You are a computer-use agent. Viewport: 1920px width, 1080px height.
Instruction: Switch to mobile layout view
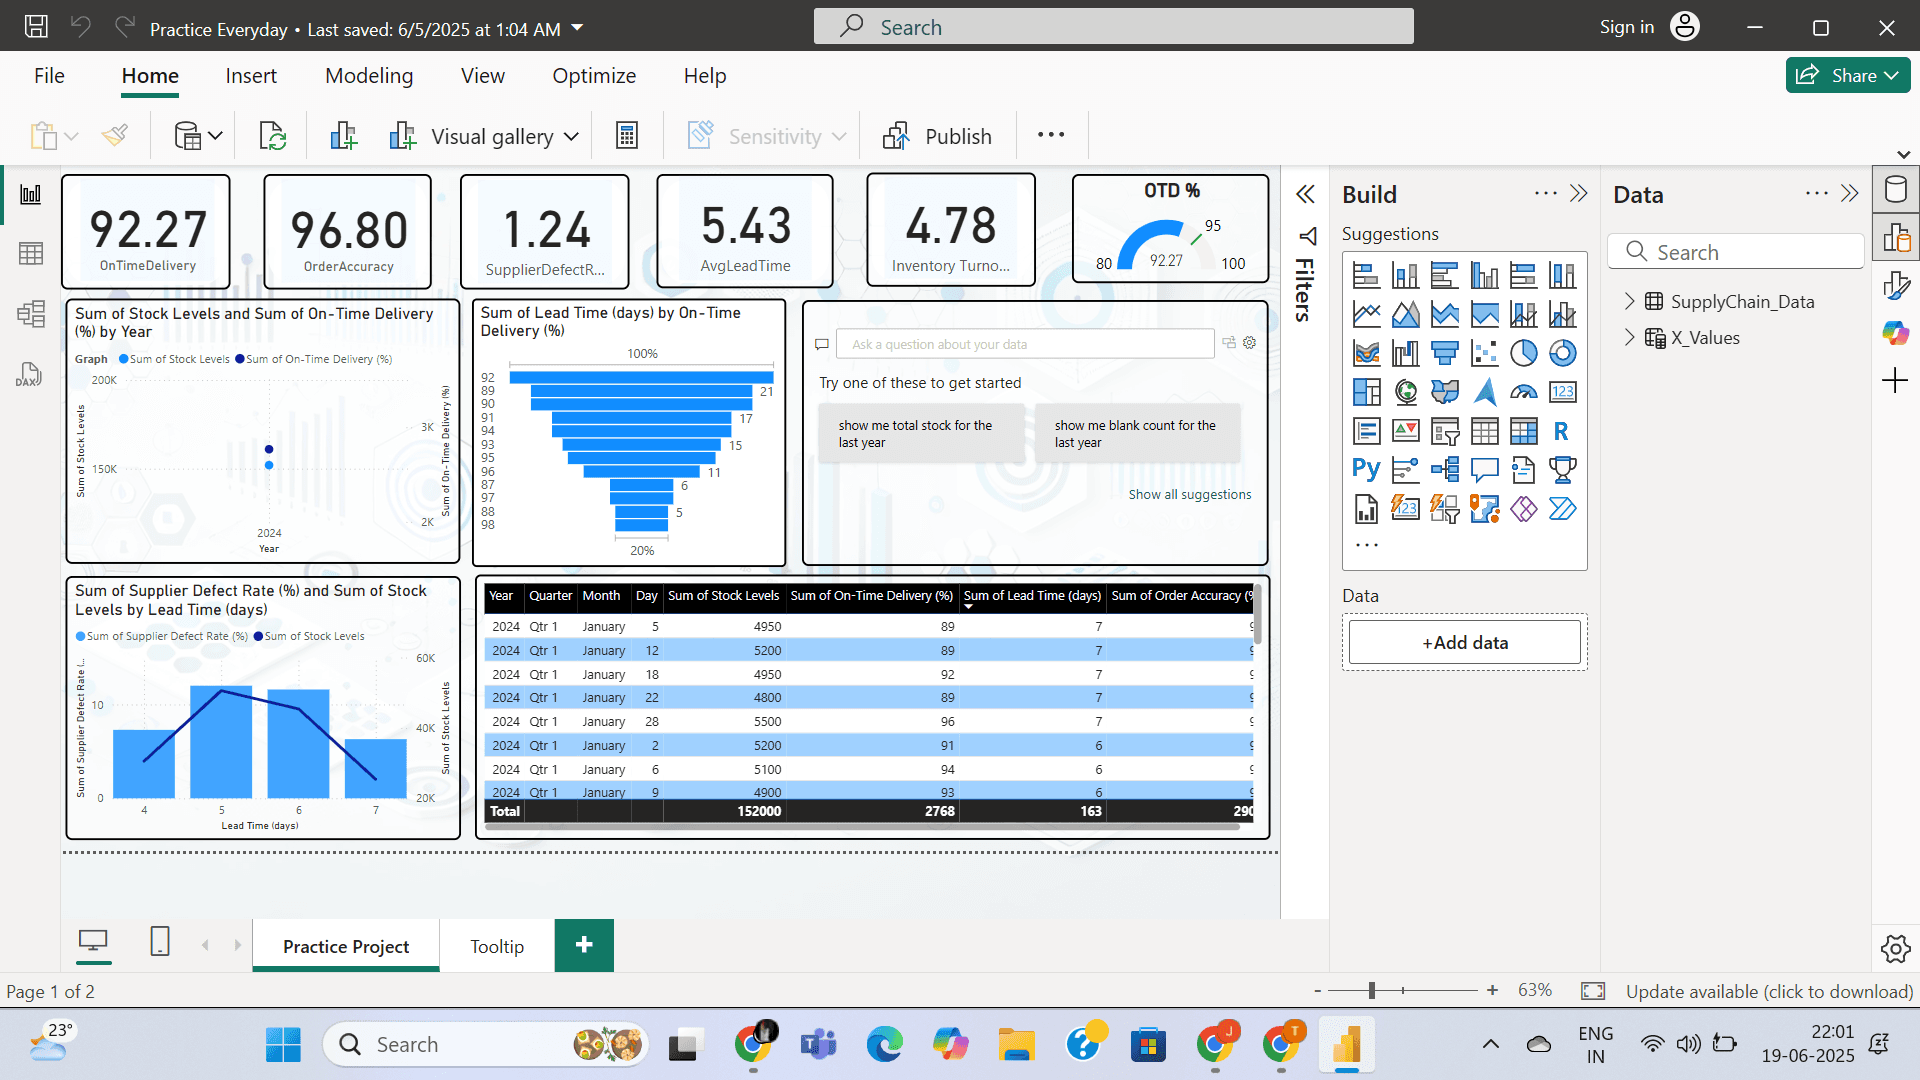pyautogui.click(x=160, y=942)
